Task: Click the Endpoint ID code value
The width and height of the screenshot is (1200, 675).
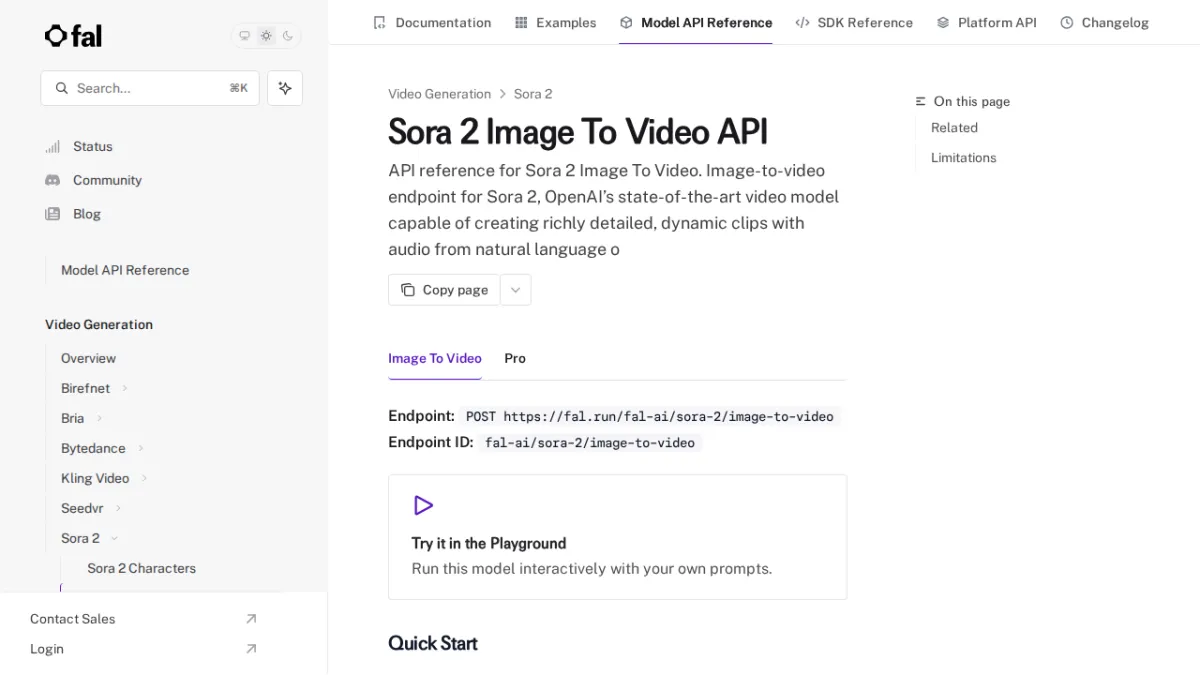Action: (x=590, y=442)
